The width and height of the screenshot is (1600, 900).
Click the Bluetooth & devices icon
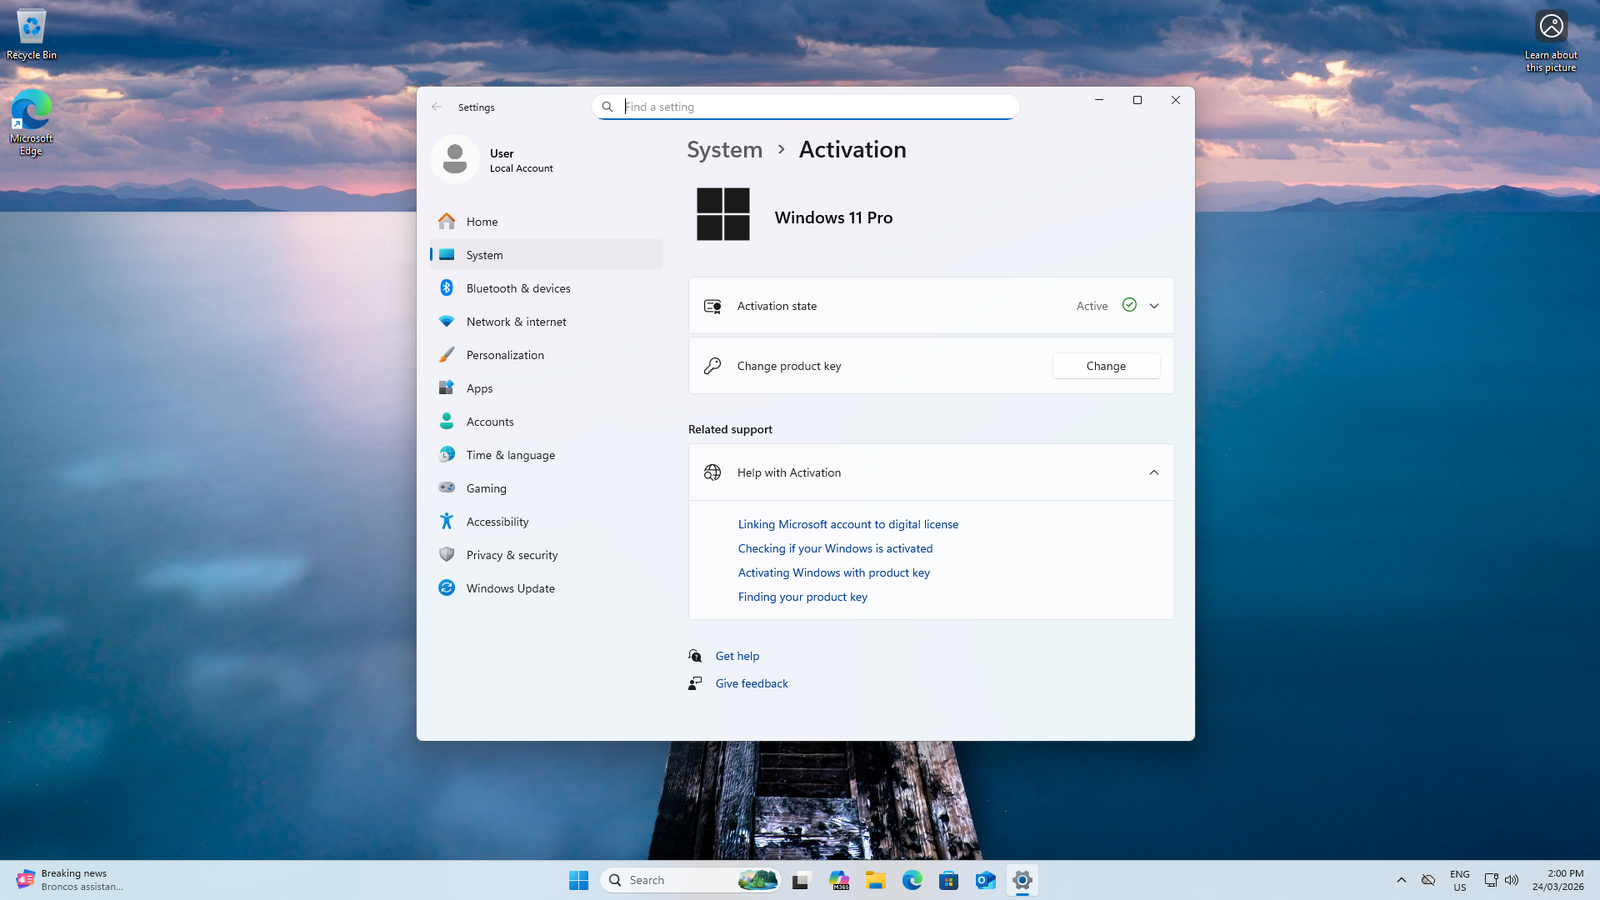(446, 288)
